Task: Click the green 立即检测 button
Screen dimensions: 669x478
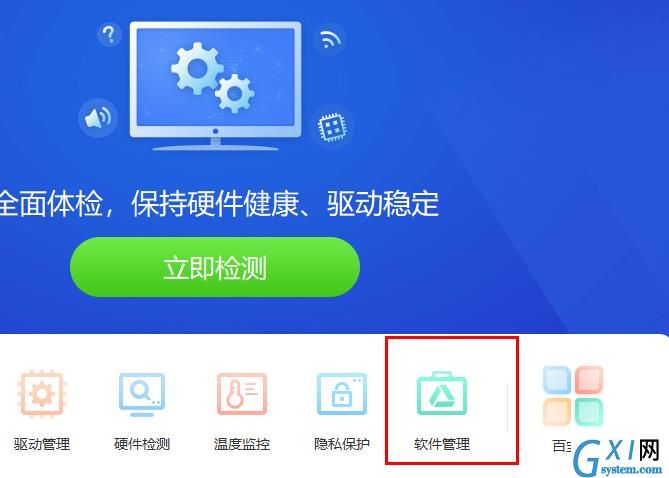Action: pos(215,267)
